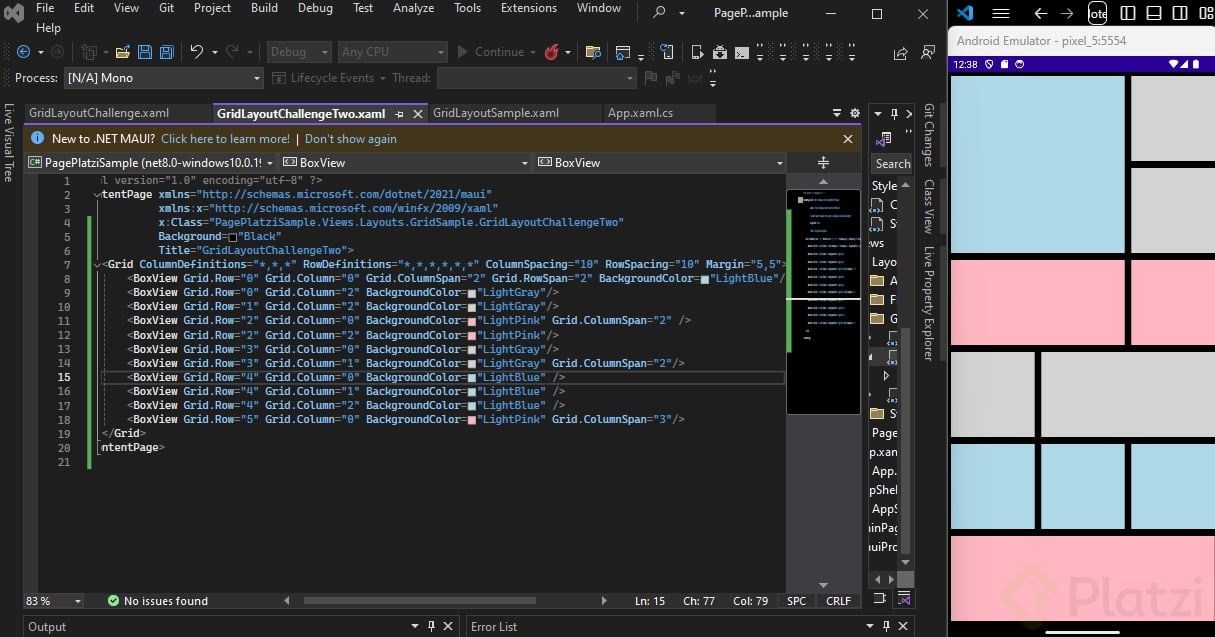Click the 'Don't show again' link
Screen dimensions: 1215x637
click(350, 139)
